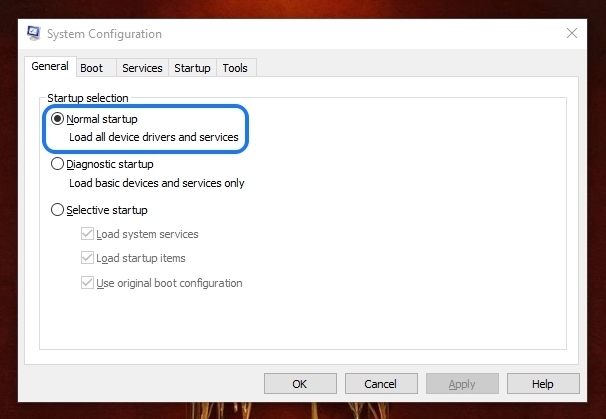Click the System Configuration title bar icon
Screen dimensions: 606x419
coord(34,33)
